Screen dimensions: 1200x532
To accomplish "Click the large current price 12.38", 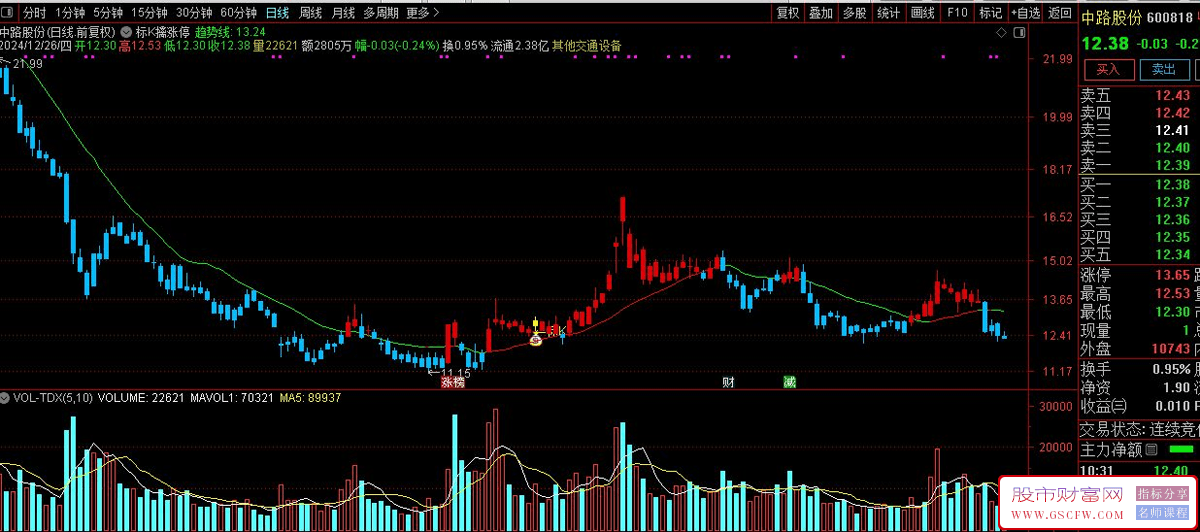I will click(x=1104, y=43).
